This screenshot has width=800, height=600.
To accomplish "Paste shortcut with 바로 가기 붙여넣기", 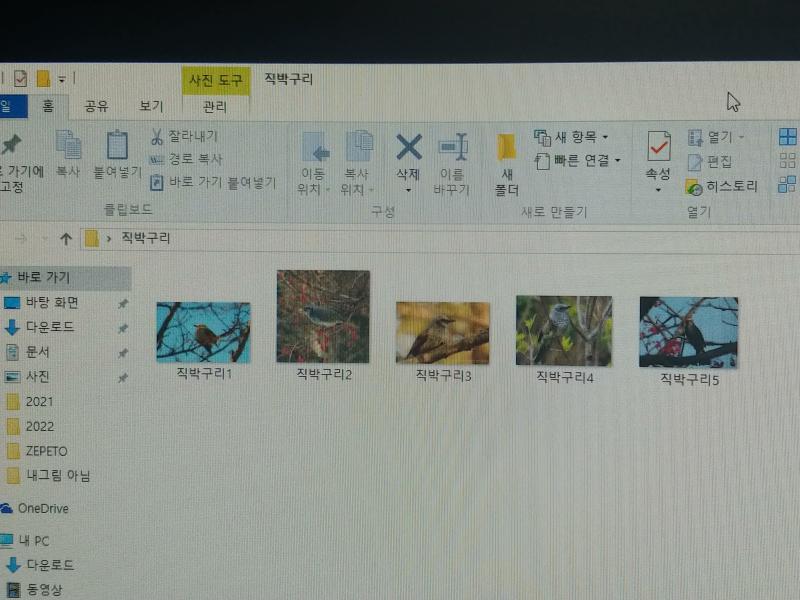I will [213, 183].
